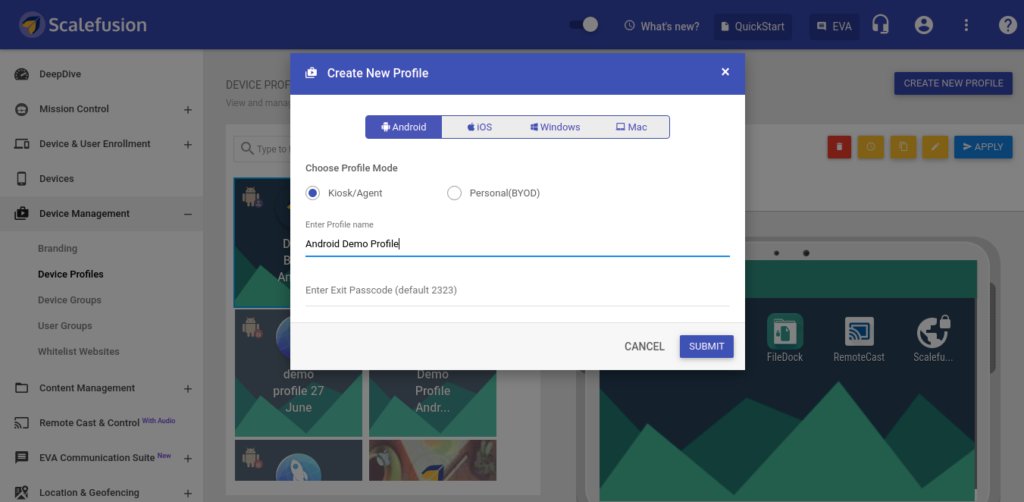This screenshot has width=1024, height=502.
Task: Click the Enter Exit Passcode field
Action: [x=517, y=290]
